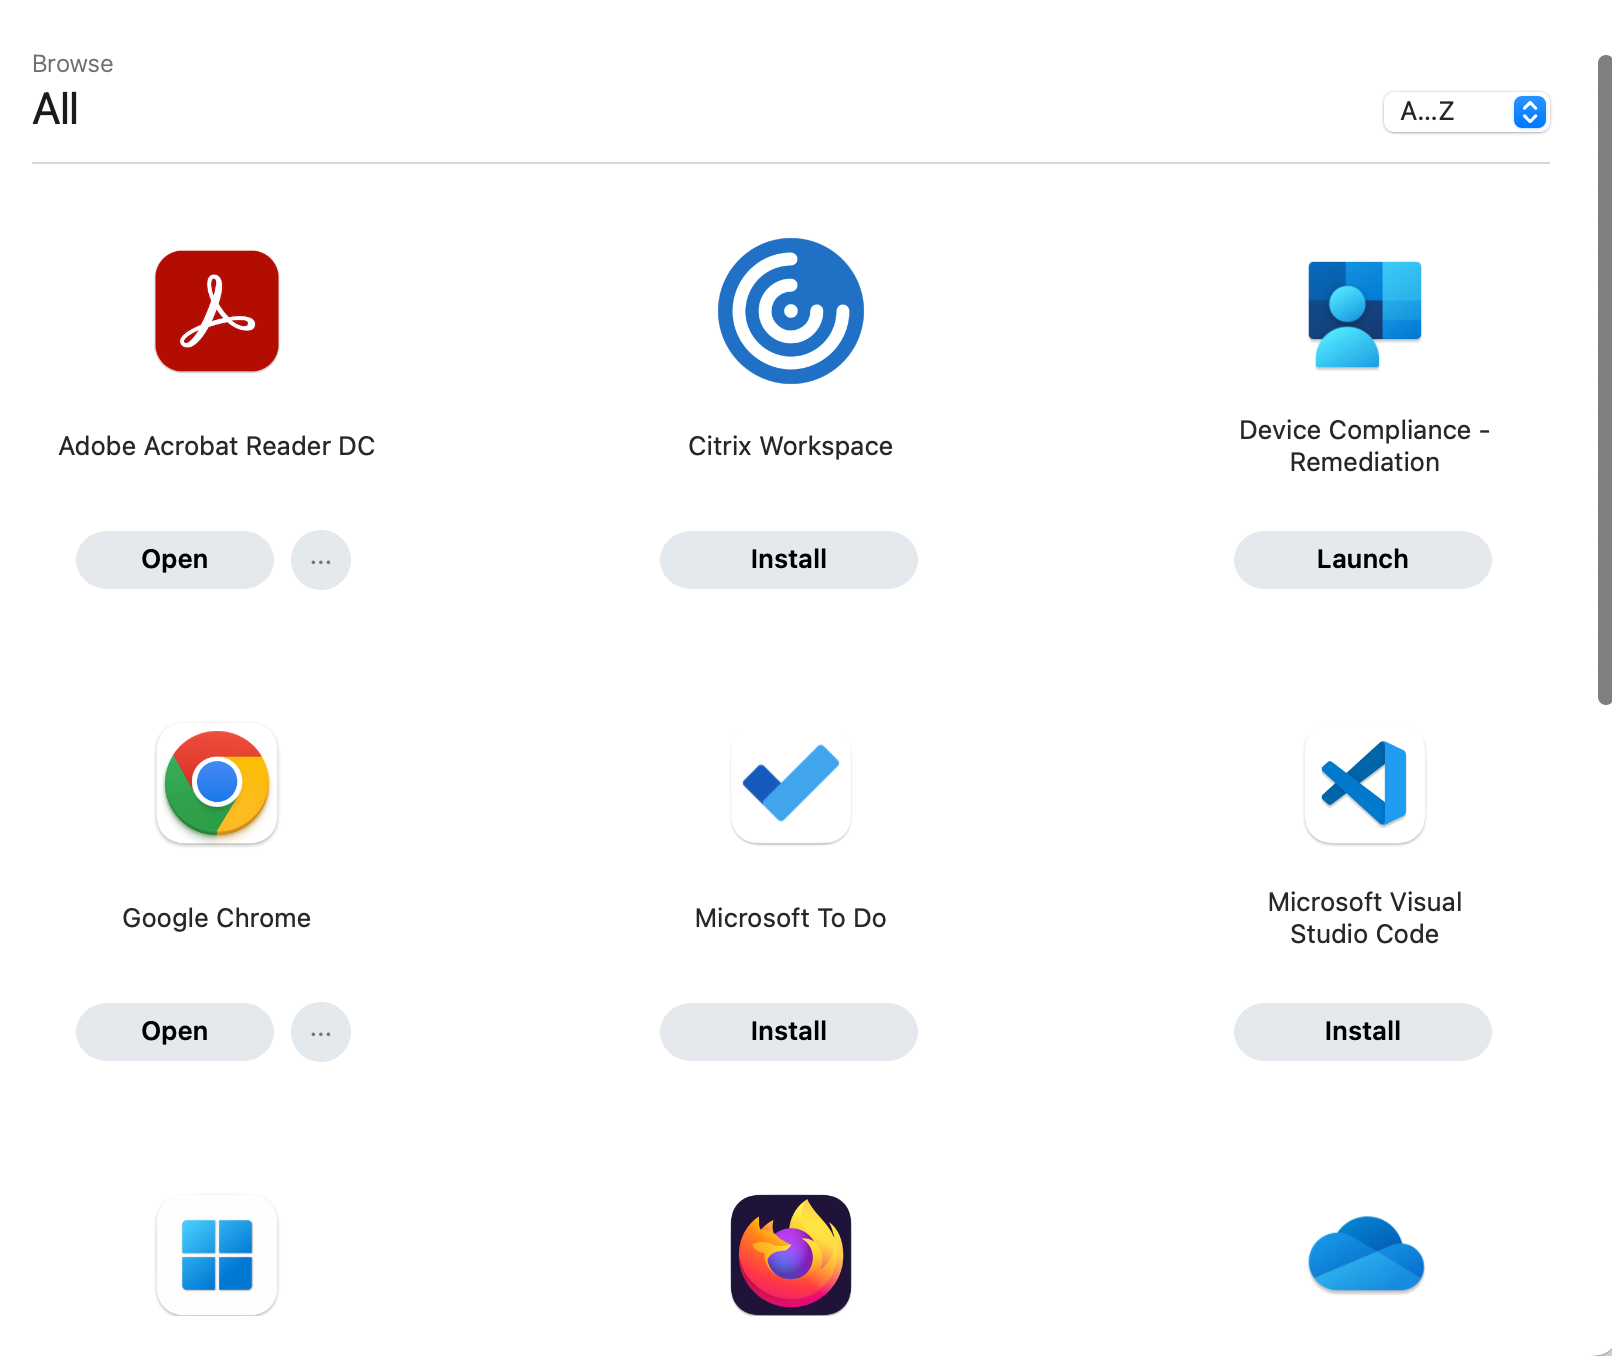Click the All heading
This screenshot has height=1356, width=1612.
click(x=56, y=109)
